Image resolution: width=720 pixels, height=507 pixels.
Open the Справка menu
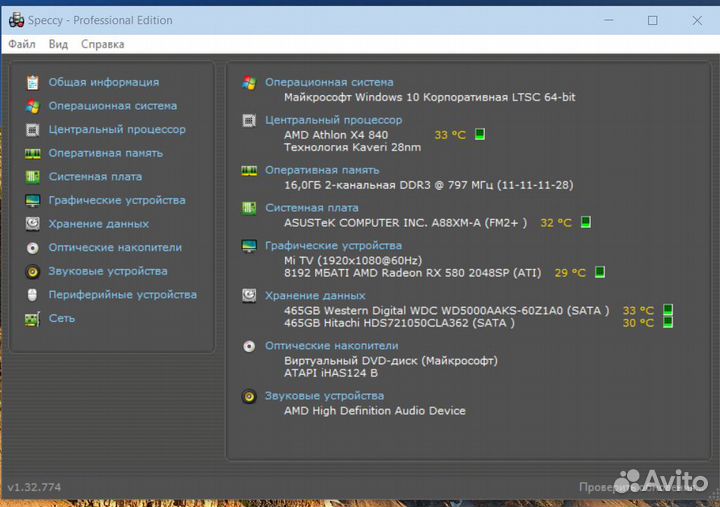point(102,44)
